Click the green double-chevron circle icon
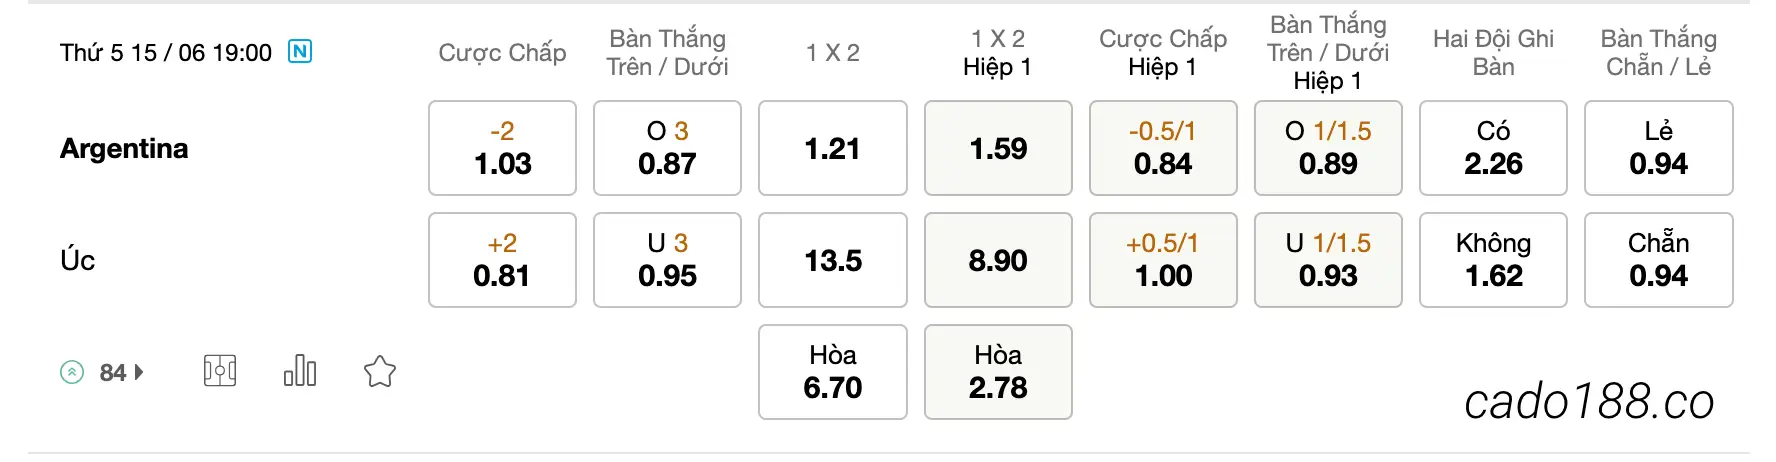 point(72,372)
